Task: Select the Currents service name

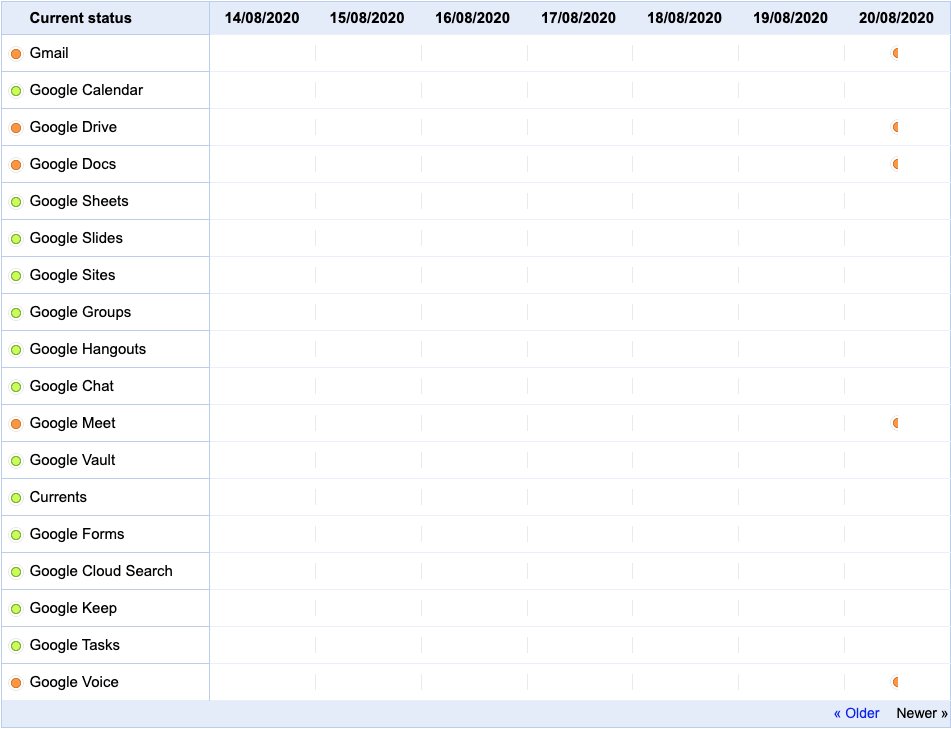Action: 58,497
